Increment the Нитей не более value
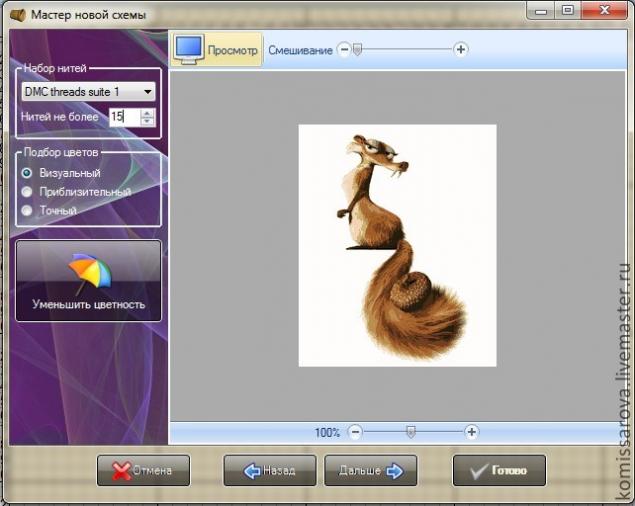 point(147,113)
